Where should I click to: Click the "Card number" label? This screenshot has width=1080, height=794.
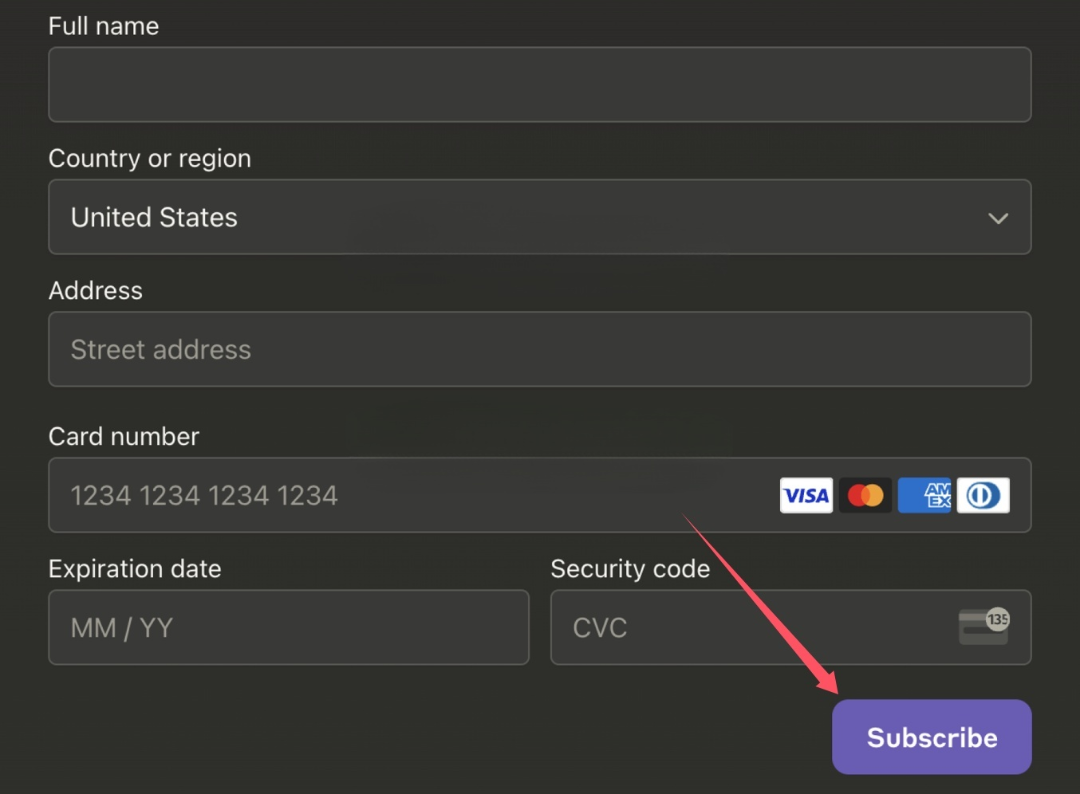[123, 436]
